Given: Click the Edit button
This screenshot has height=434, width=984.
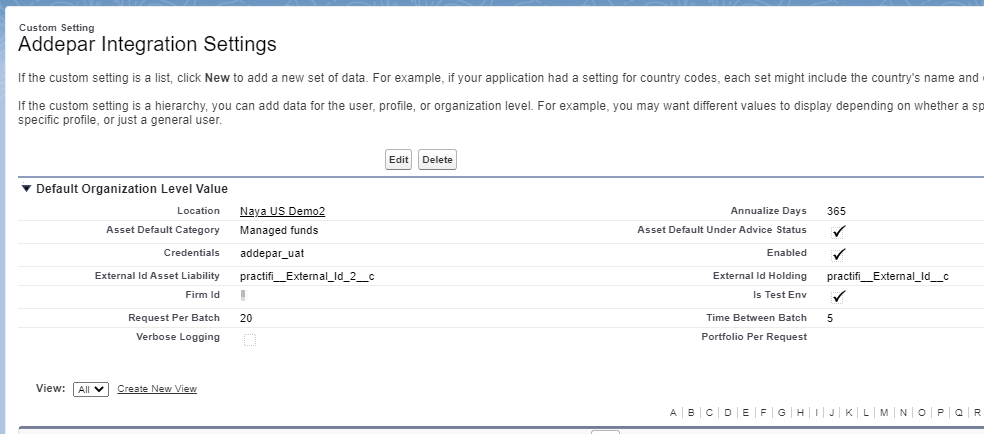Looking at the screenshot, I should (398, 160).
